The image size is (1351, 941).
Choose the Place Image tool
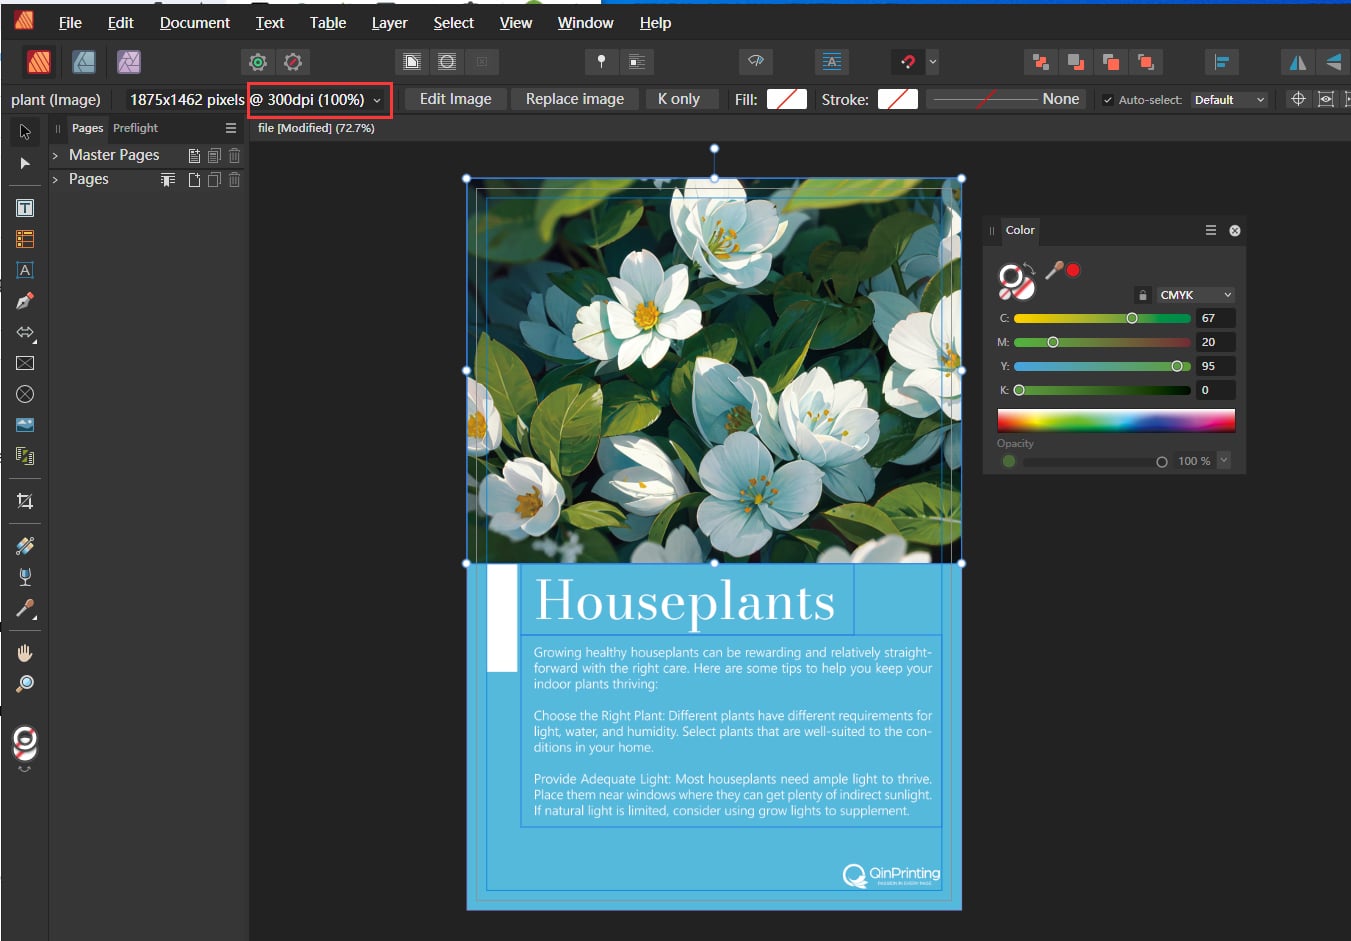(25, 425)
